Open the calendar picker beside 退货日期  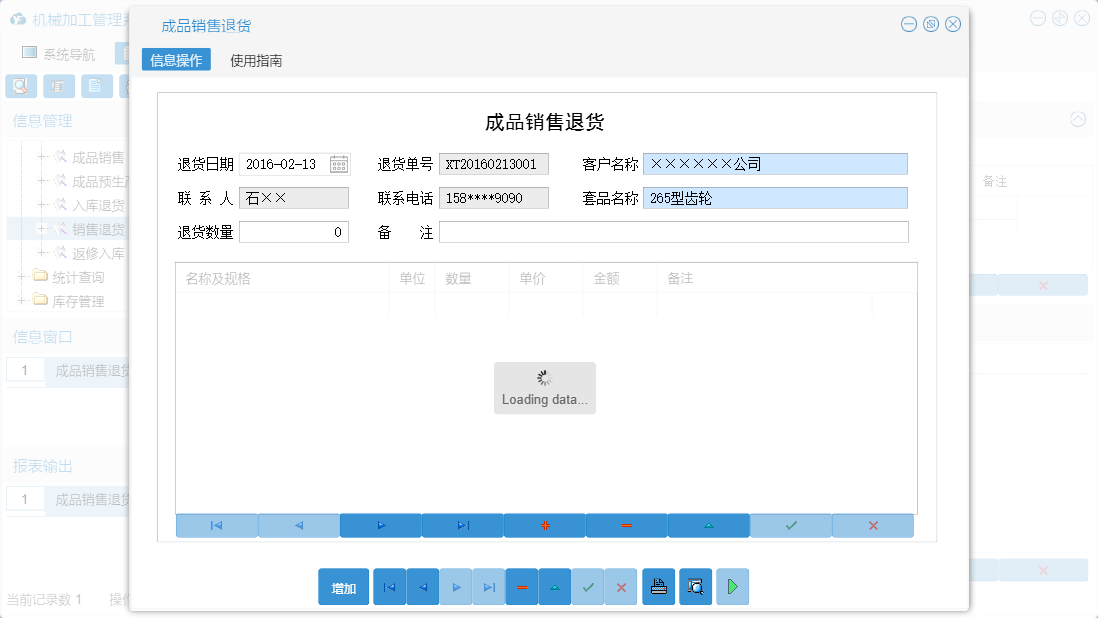point(340,163)
